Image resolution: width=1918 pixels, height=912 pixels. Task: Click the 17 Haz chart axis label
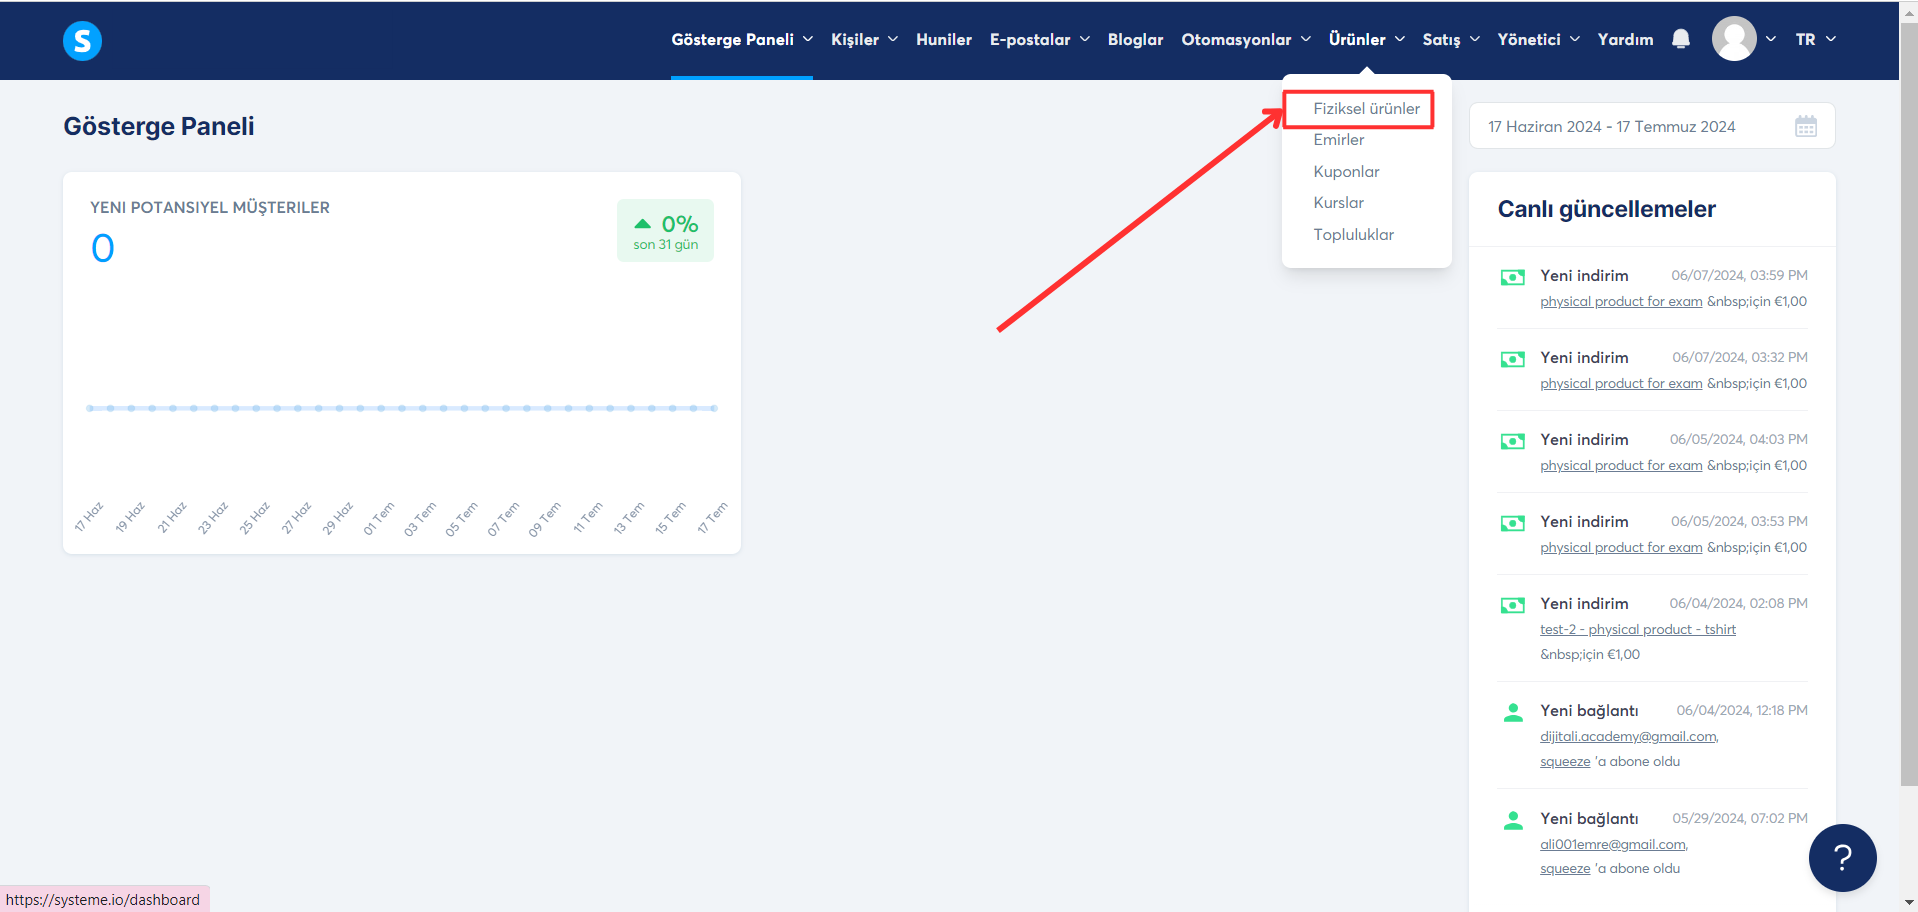[x=88, y=518]
